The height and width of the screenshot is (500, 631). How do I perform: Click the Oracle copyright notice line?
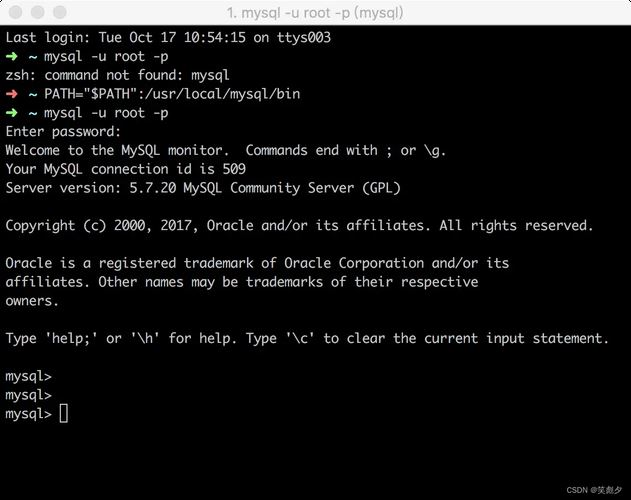(299, 226)
